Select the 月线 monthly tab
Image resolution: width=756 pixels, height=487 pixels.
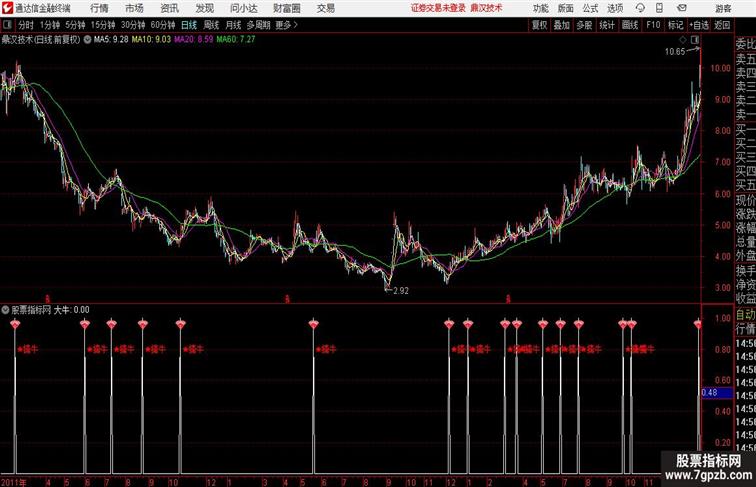pyautogui.click(x=233, y=25)
